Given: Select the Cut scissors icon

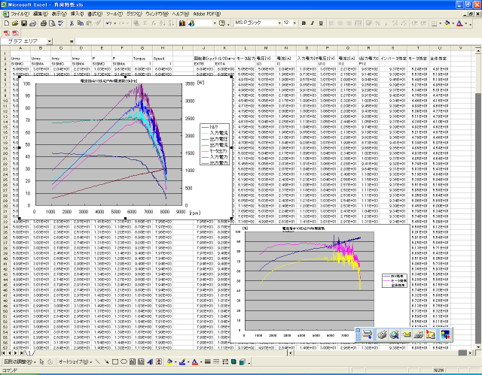Looking at the screenshot, I should (x=71, y=23).
